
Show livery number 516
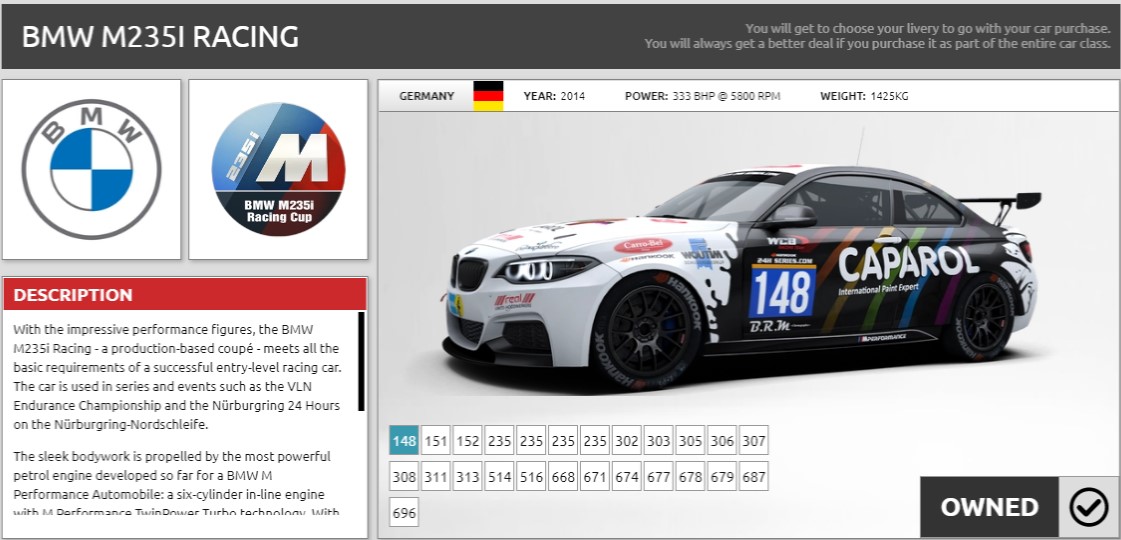click(x=531, y=476)
